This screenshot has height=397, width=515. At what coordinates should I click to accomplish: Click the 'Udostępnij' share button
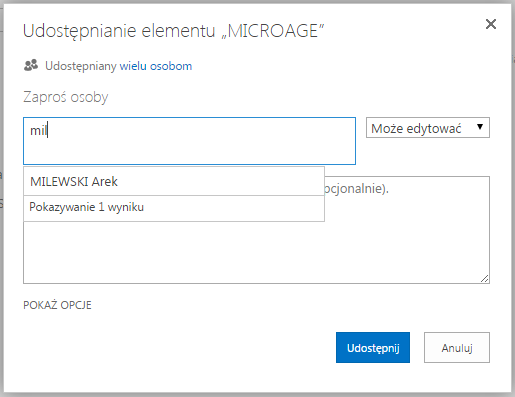373,347
